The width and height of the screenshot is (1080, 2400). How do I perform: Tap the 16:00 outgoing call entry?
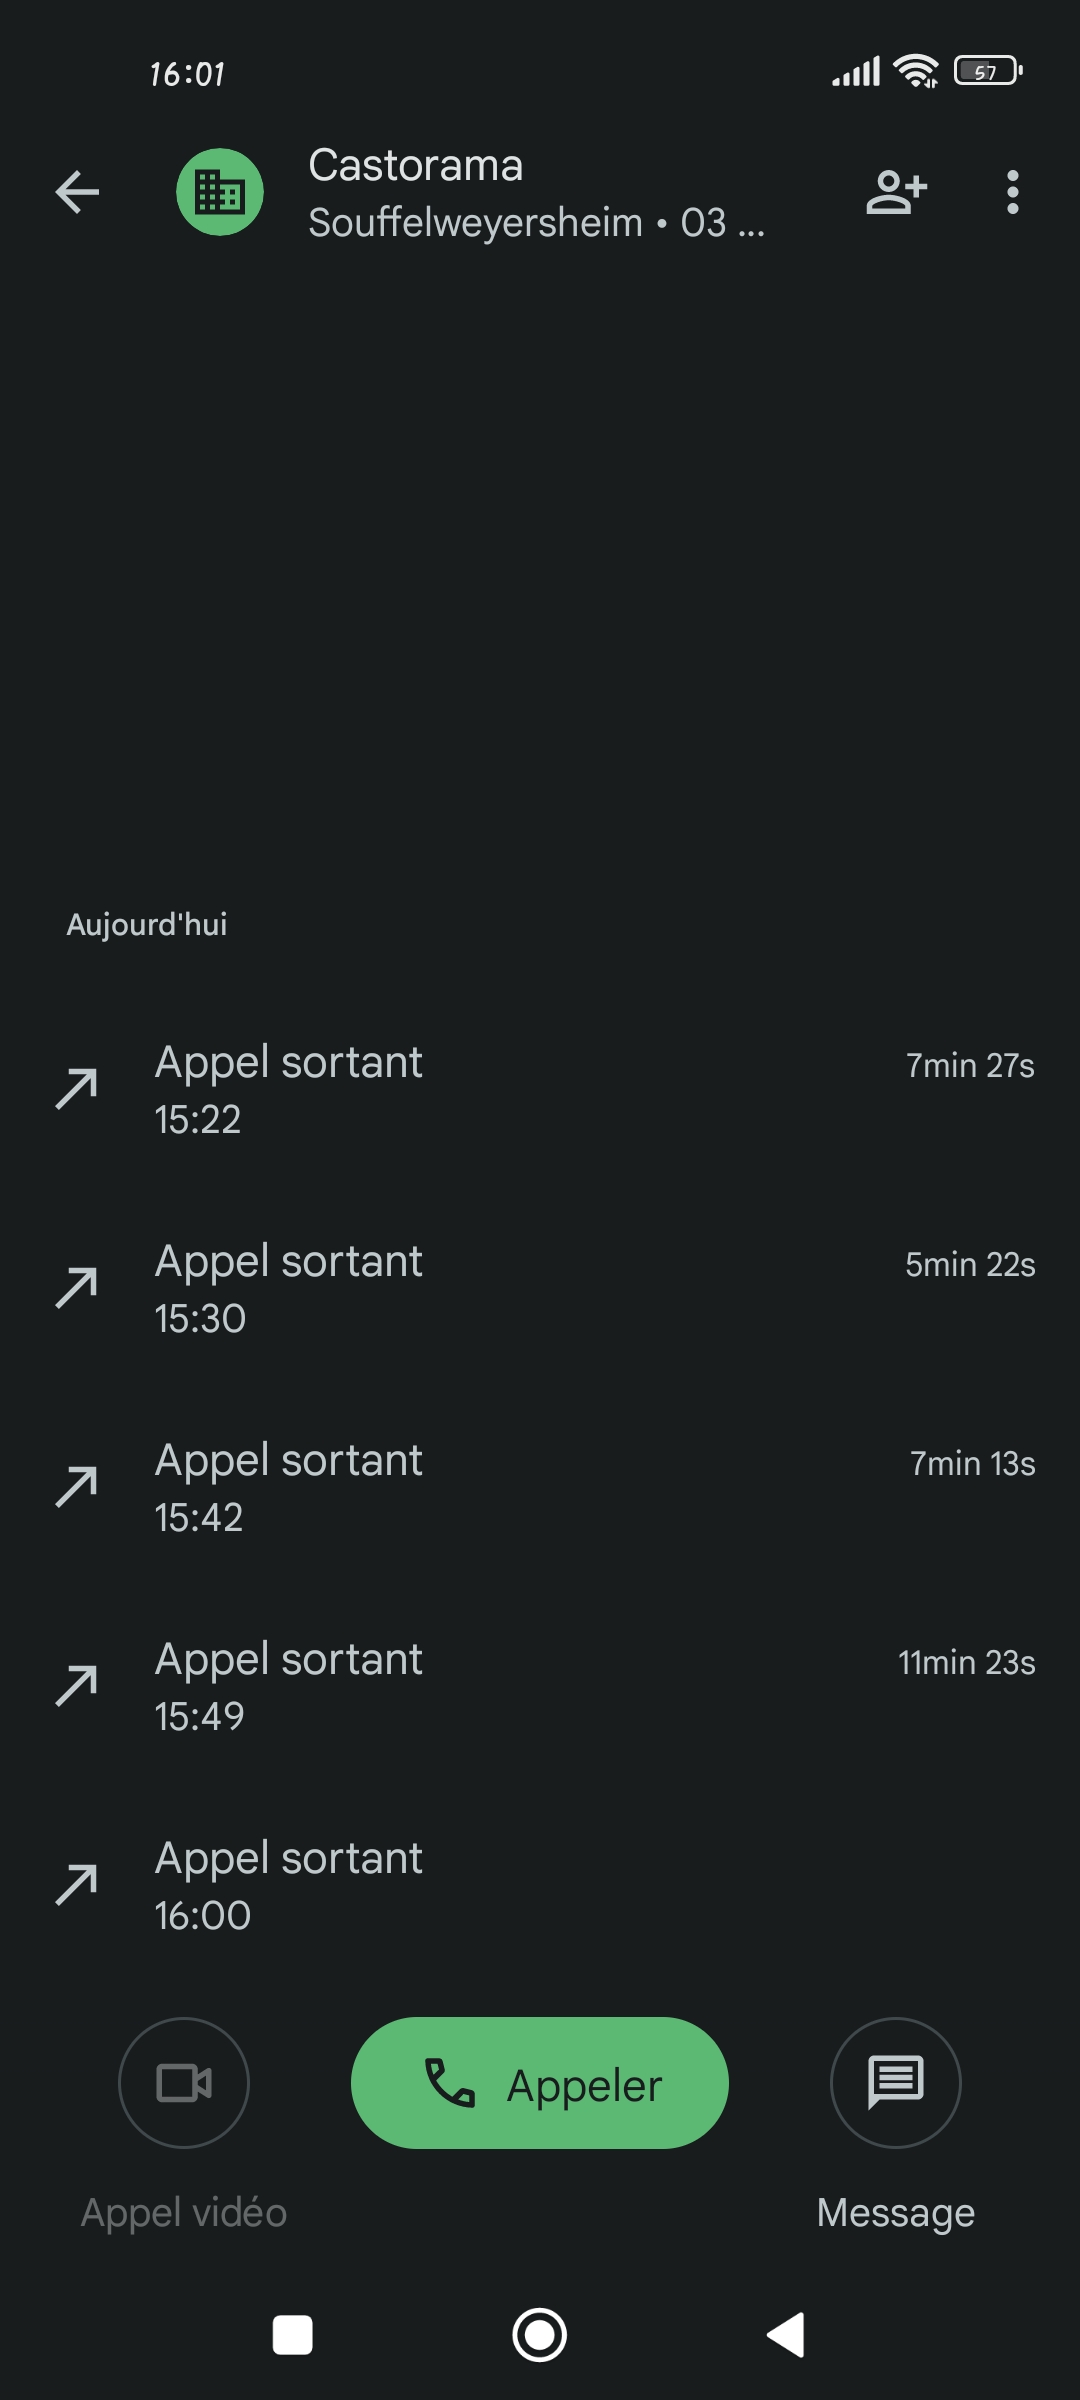pos(540,1885)
